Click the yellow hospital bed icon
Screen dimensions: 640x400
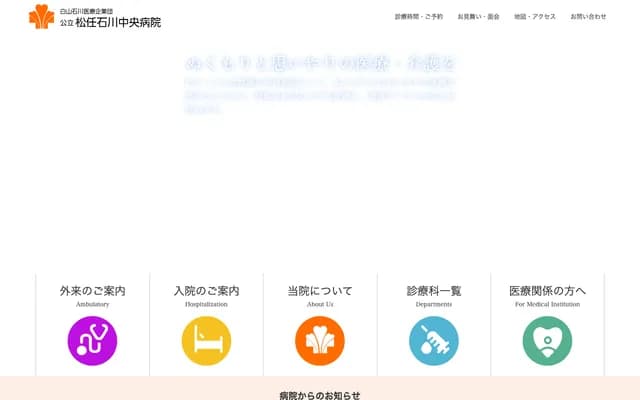[x=206, y=340]
